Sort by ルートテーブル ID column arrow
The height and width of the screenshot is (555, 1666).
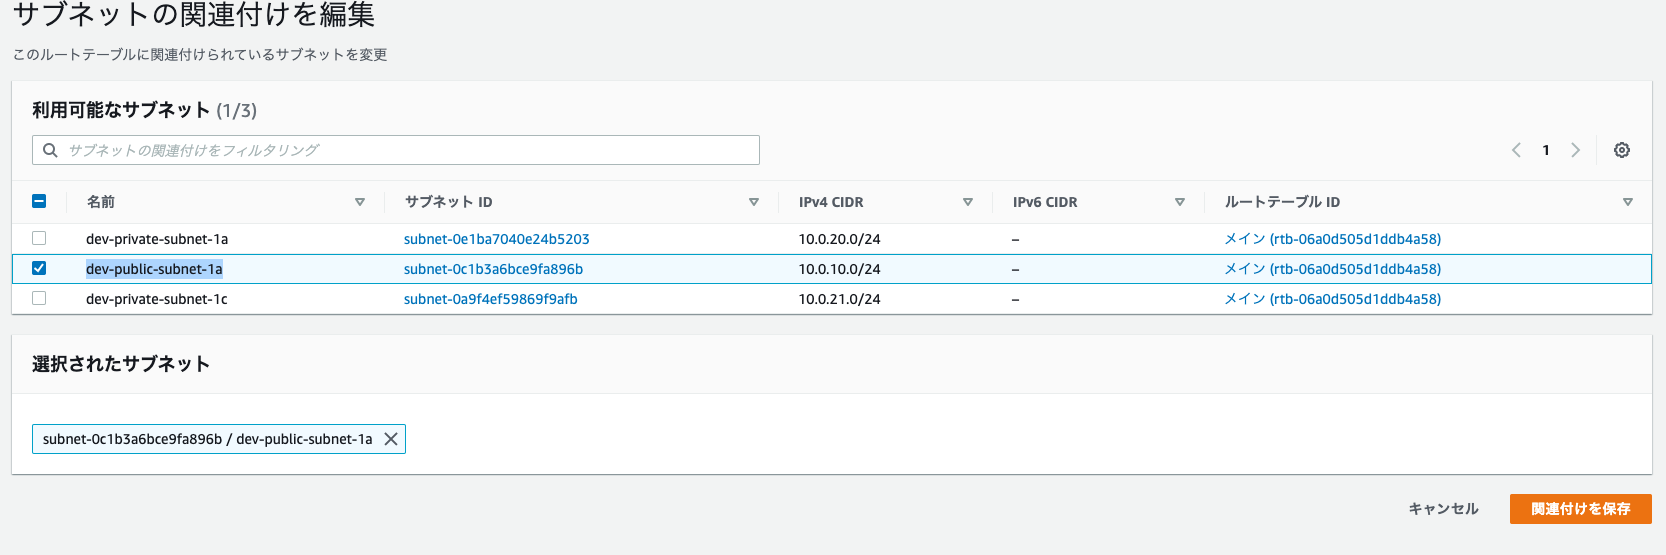(x=1628, y=202)
